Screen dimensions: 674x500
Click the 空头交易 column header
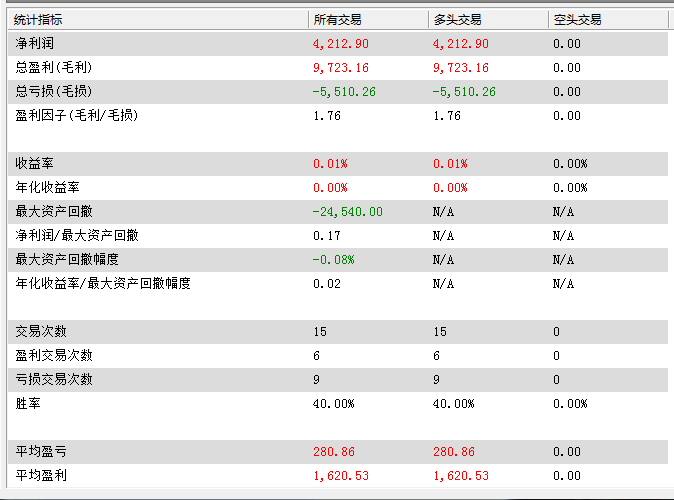point(577,19)
